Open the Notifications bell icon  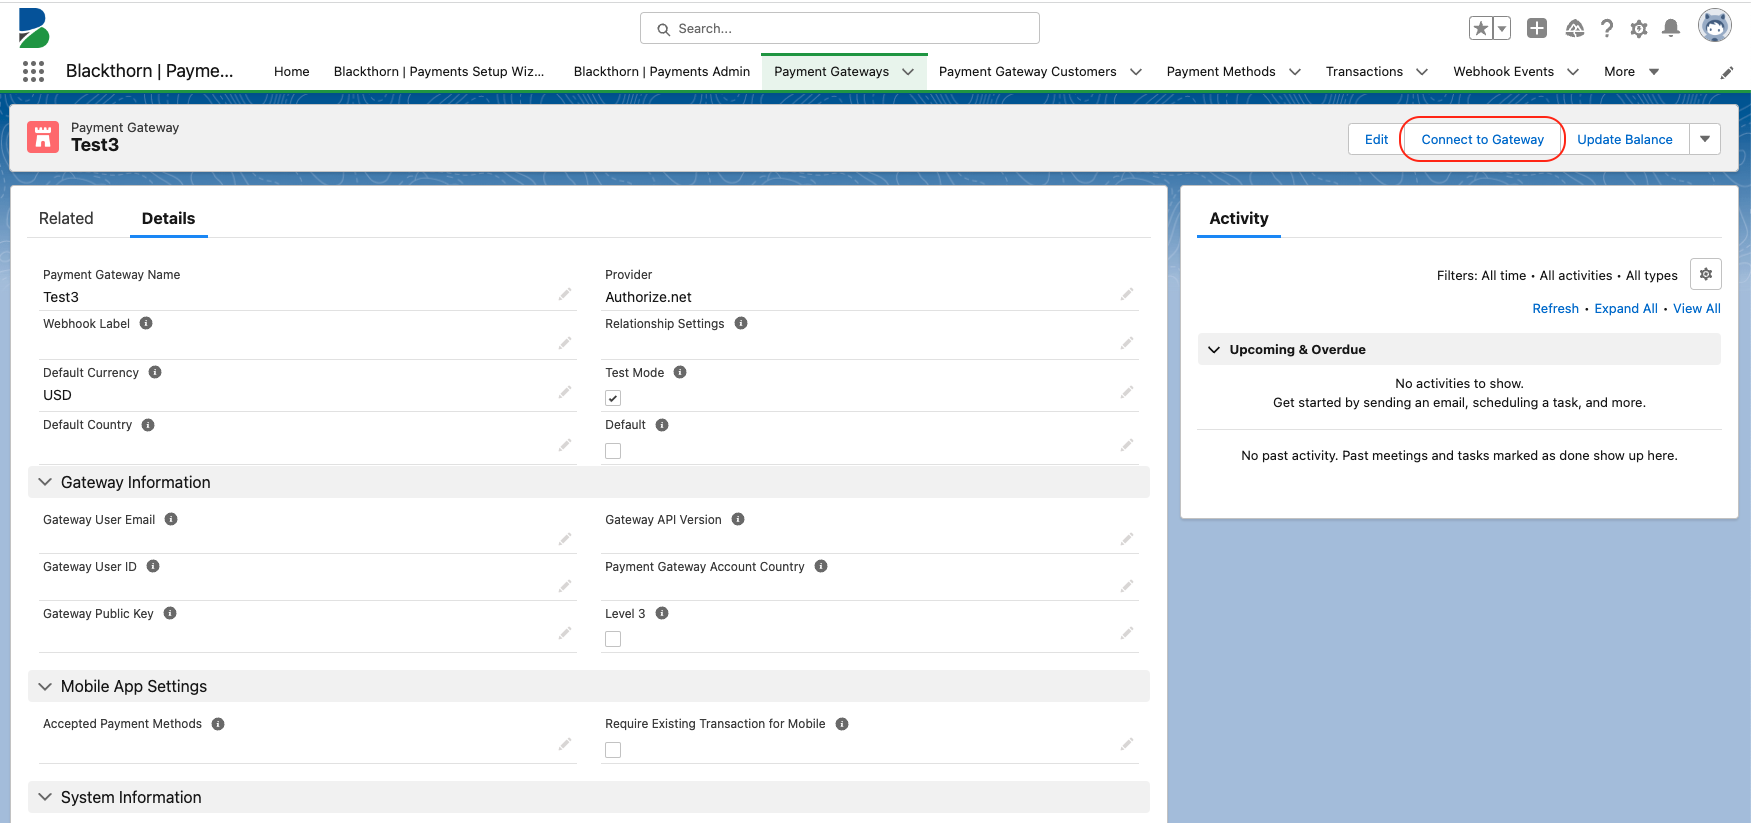tap(1671, 28)
